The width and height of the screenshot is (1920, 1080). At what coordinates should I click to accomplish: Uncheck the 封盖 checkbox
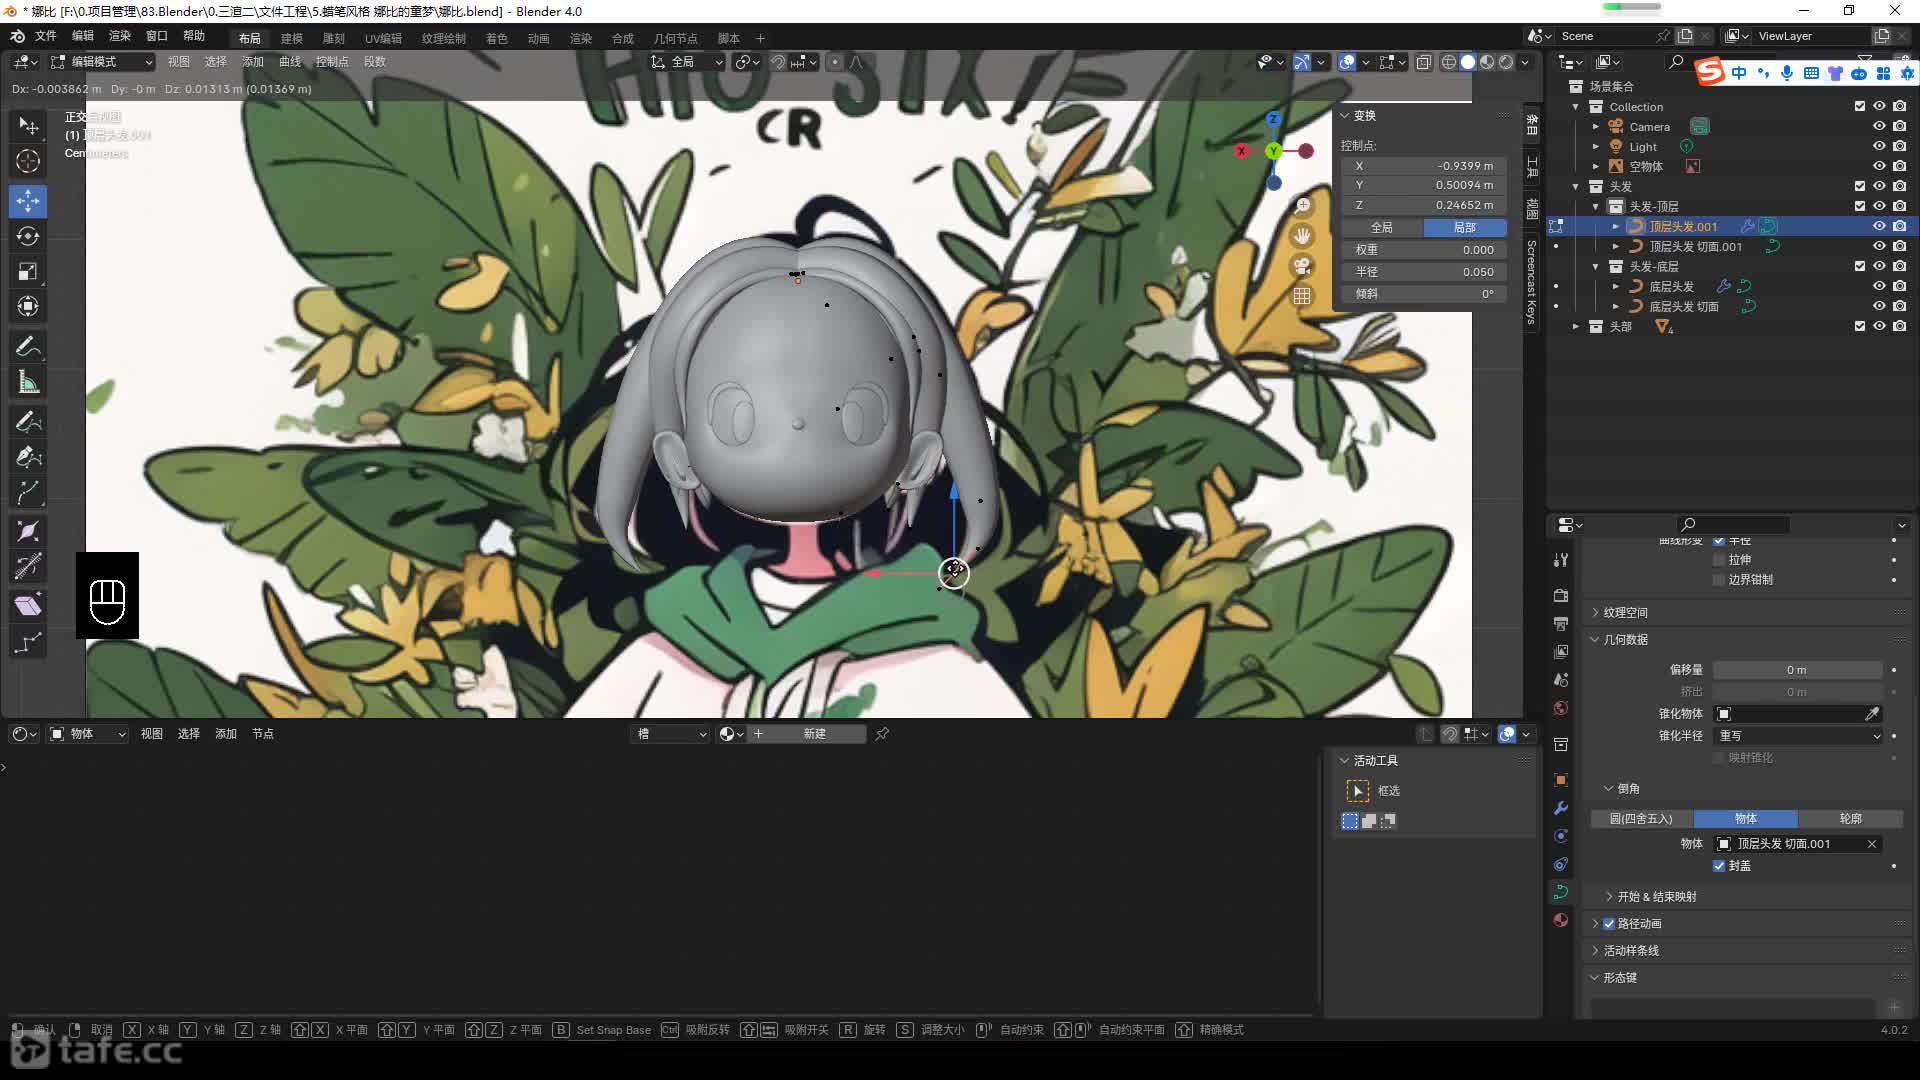(x=1719, y=866)
